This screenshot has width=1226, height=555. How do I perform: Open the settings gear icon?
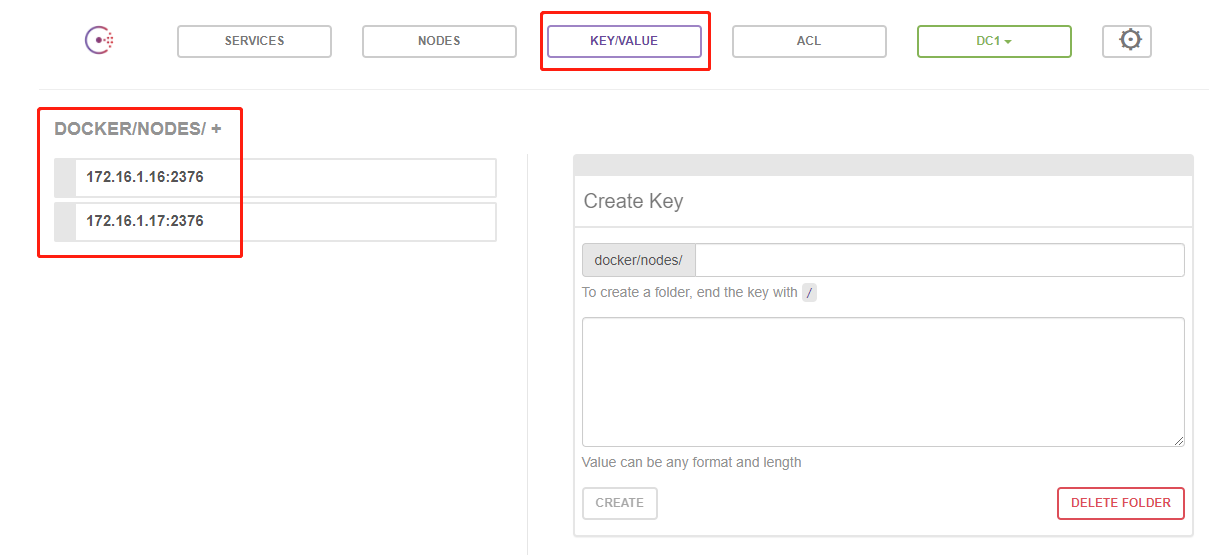click(1129, 41)
